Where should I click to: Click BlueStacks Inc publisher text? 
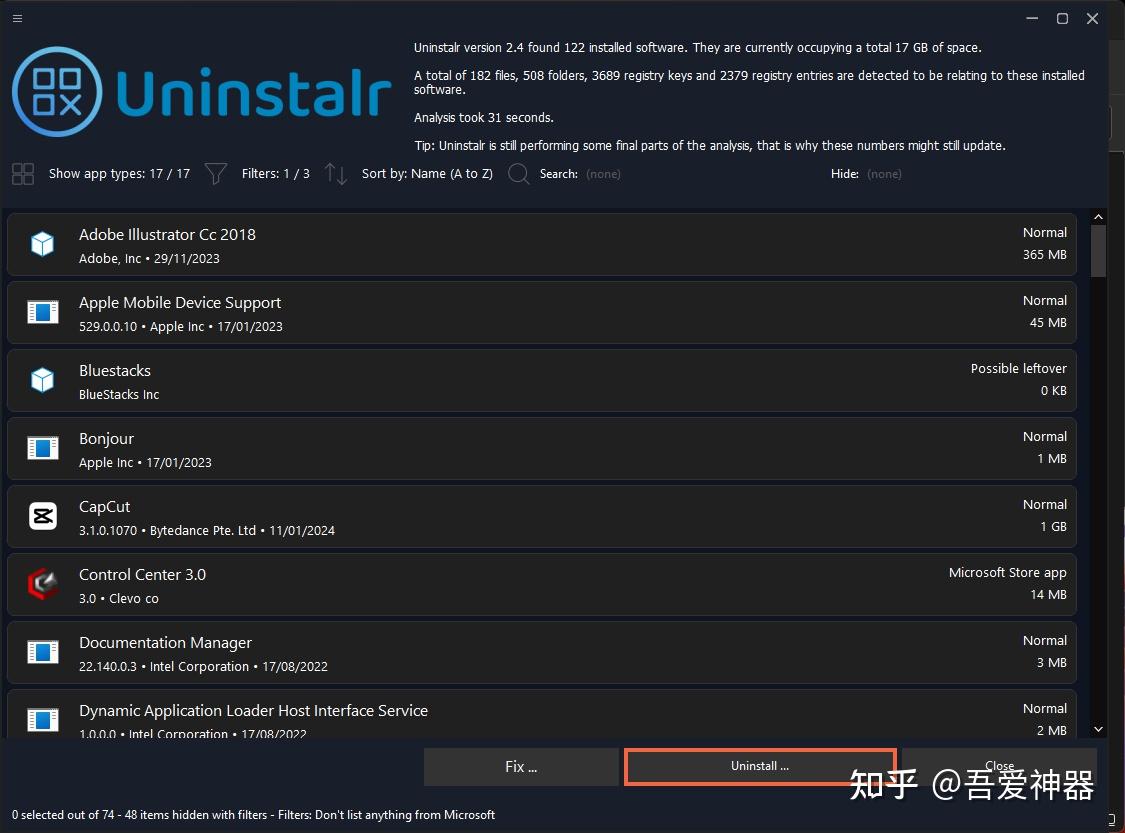point(119,395)
